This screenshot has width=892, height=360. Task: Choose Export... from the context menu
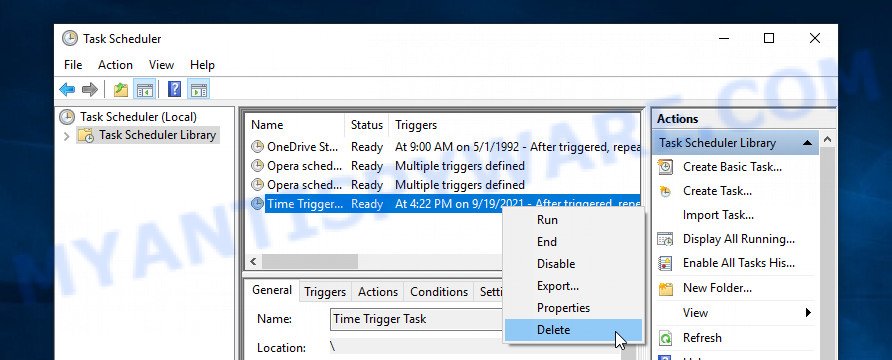click(x=573, y=286)
